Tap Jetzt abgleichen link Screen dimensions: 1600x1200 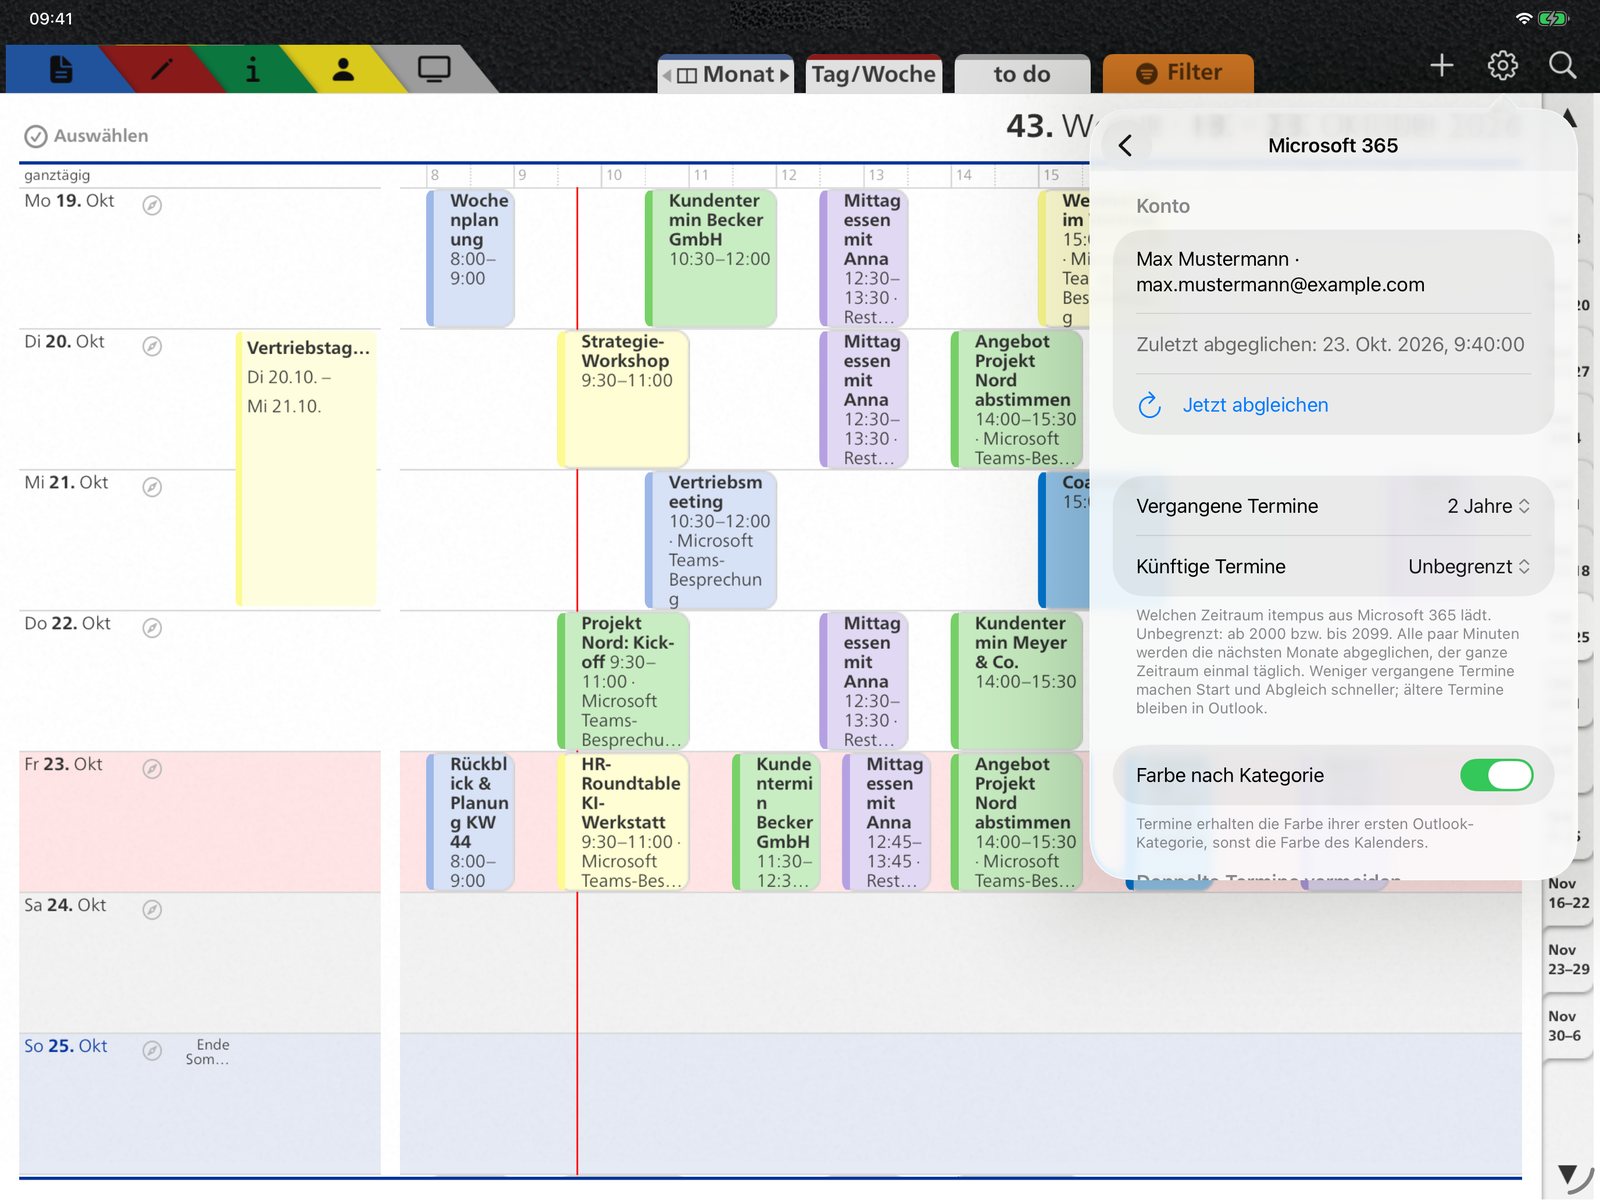tap(1255, 405)
